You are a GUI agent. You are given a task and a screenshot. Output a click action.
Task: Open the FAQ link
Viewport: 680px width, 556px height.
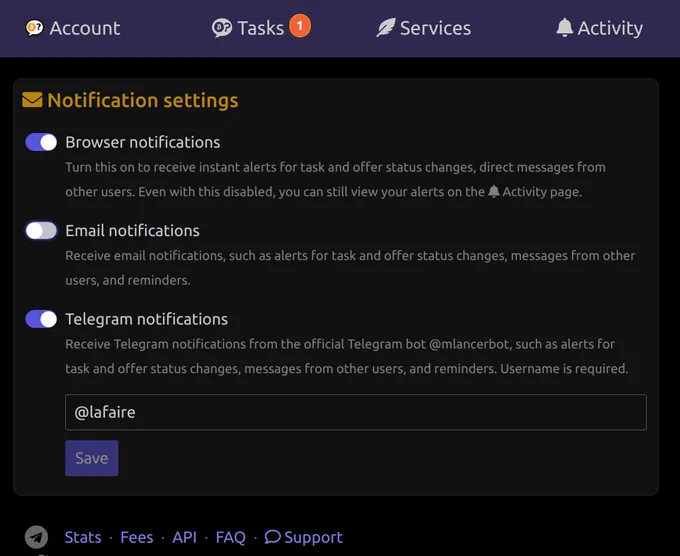(230, 537)
